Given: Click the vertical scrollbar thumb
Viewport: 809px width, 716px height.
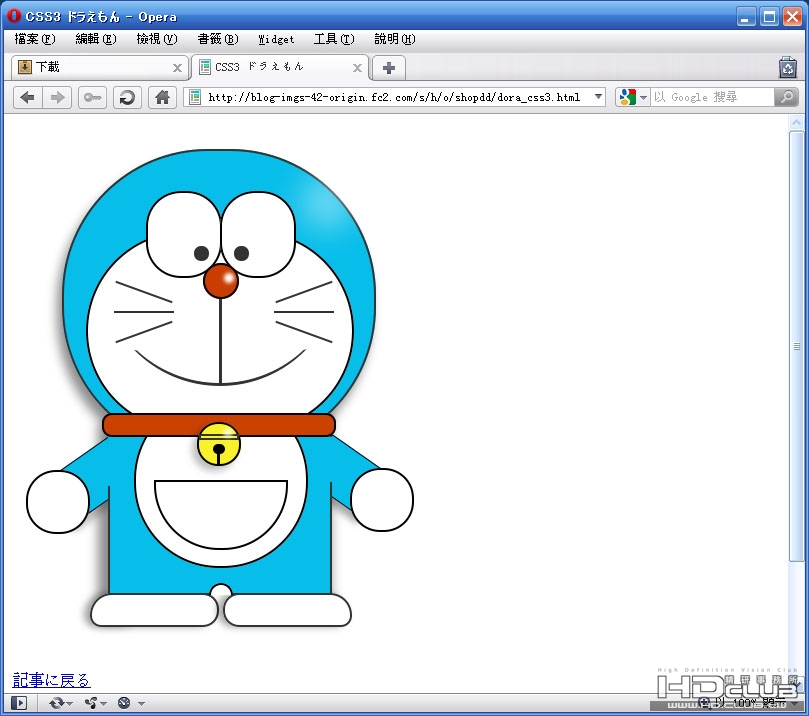Looking at the screenshot, I should [797, 346].
